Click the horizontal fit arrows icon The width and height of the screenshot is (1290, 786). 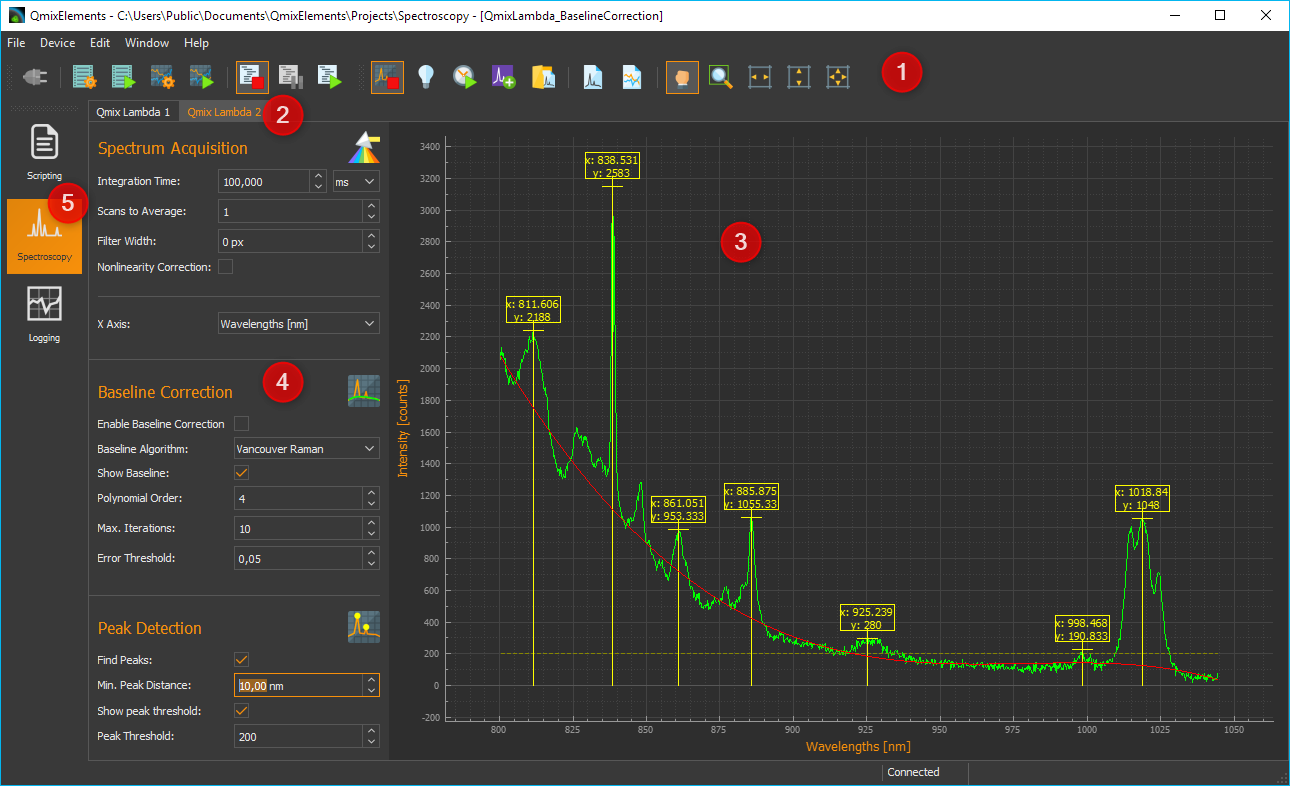760,77
